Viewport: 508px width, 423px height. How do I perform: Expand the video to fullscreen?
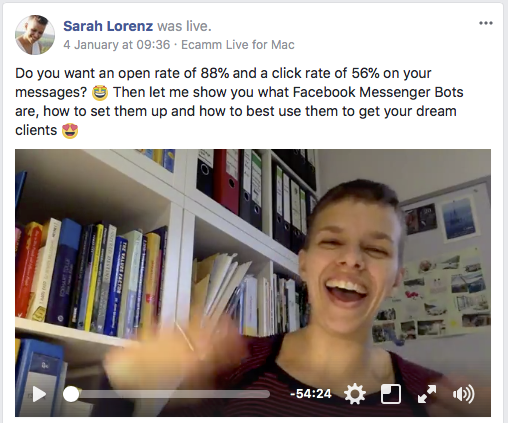[x=427, y=394]
